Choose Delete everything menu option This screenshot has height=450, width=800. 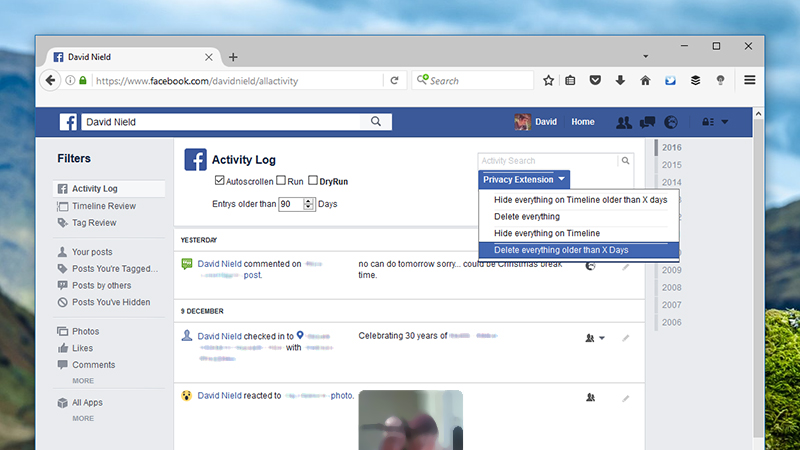coord(527,216)
